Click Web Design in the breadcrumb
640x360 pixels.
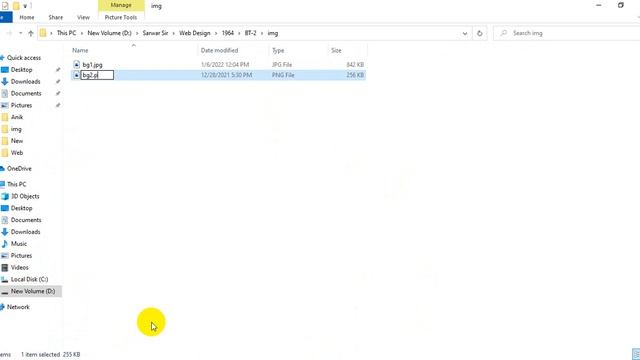[x=195, y=33]
